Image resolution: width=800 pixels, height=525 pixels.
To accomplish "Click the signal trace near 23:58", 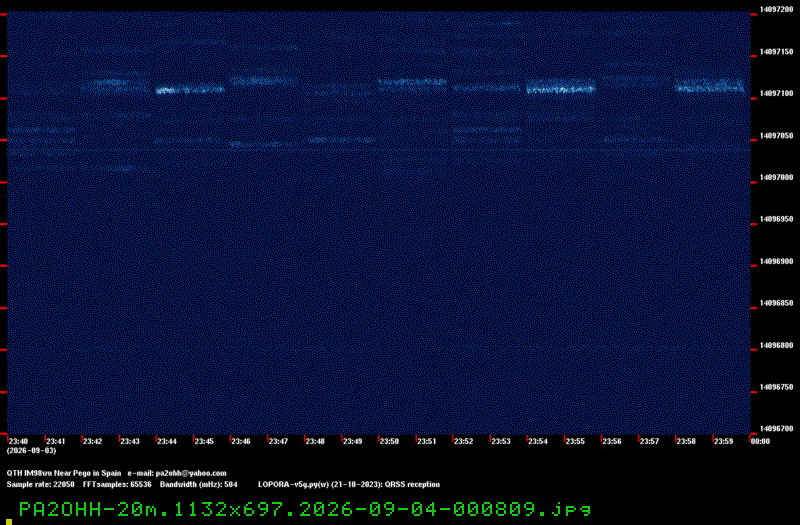I will 709,86.
